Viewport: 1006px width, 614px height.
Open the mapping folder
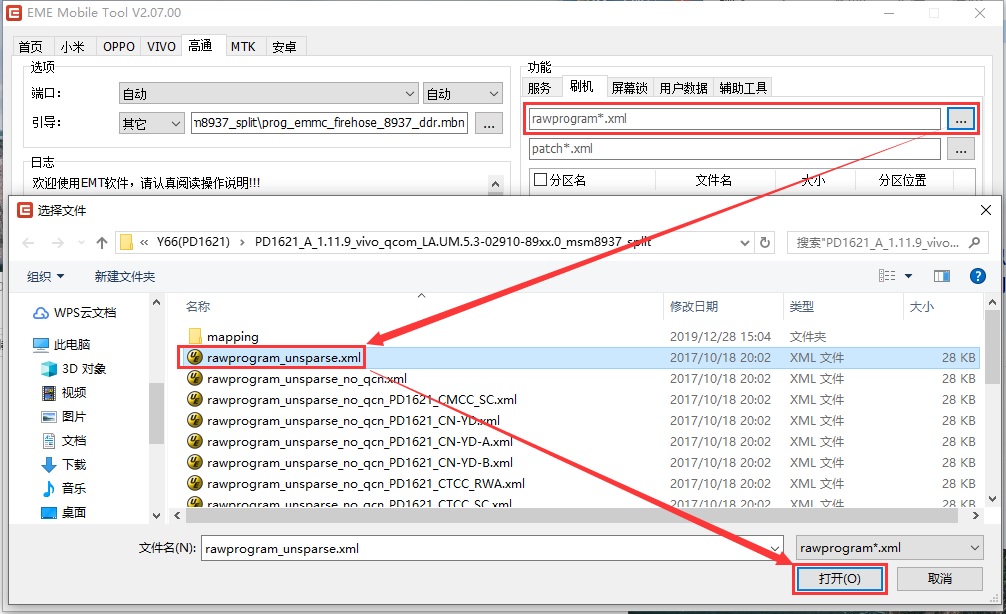(x=232, y=337)
